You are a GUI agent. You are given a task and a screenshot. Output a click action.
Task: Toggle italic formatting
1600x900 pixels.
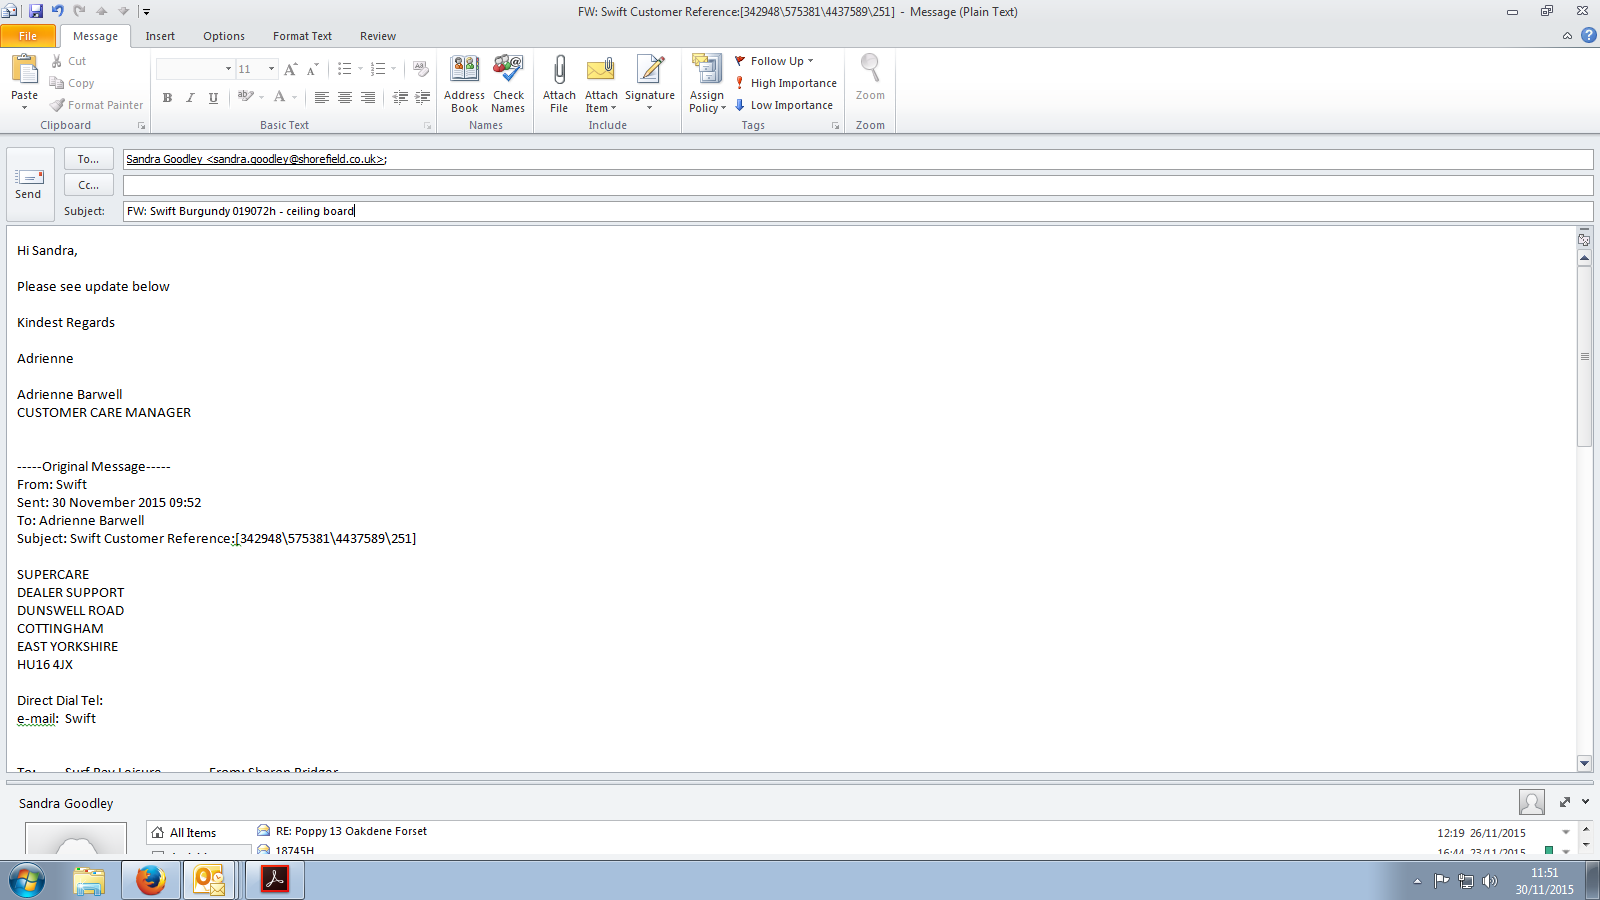[x=190, y=97]
